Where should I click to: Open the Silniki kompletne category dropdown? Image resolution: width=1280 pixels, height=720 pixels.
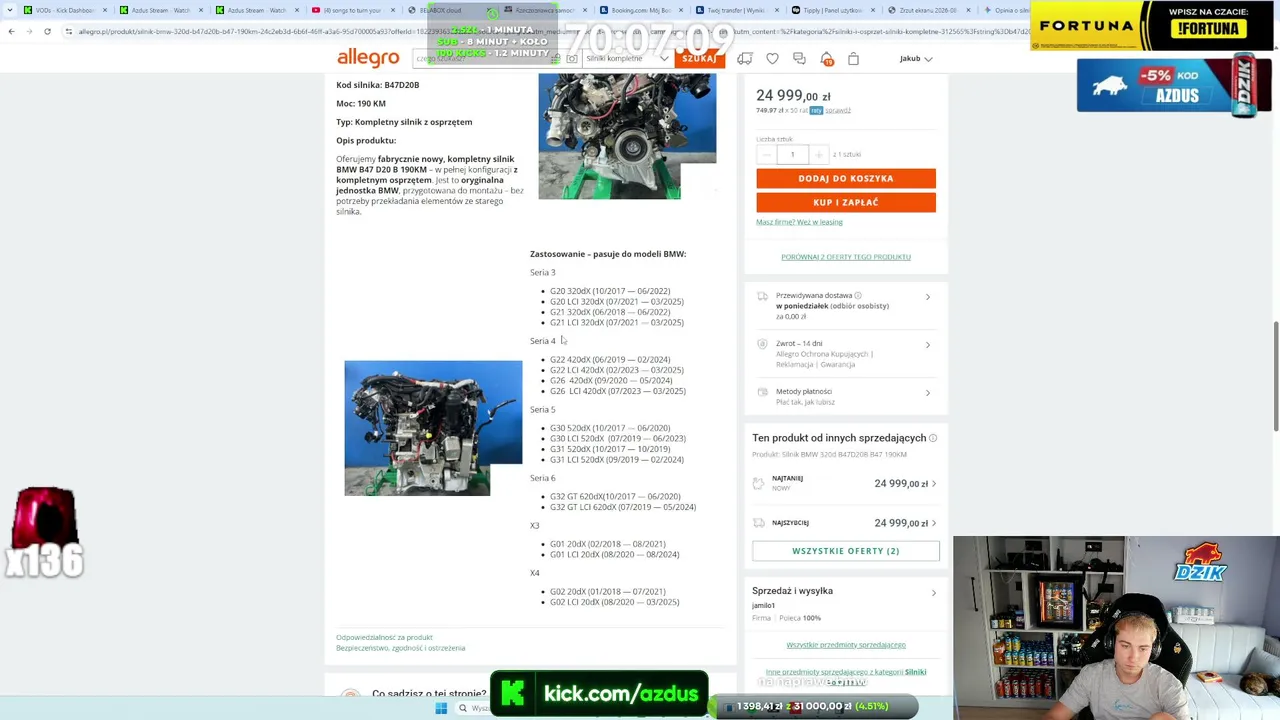point(626,59)
